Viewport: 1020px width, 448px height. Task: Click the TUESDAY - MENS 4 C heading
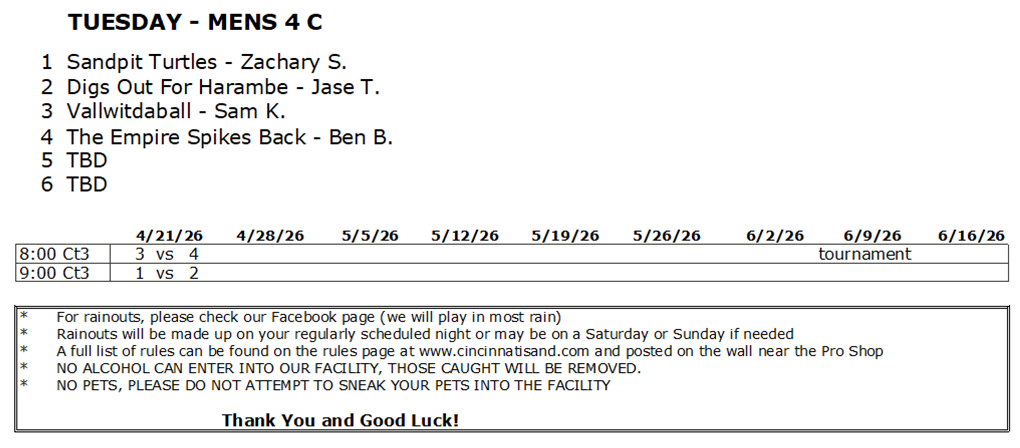tap(195, 22)
